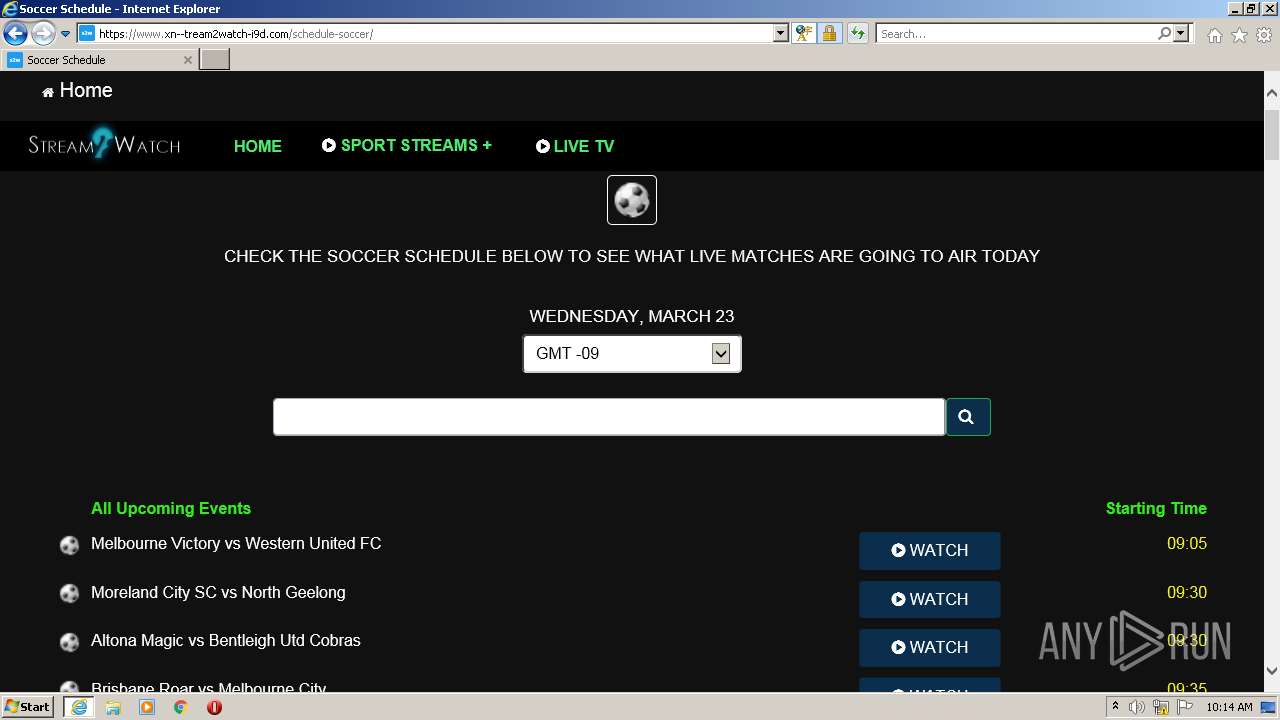
Task: Expand the address bar autocomplete dropdown
Action: coord(781,33)
